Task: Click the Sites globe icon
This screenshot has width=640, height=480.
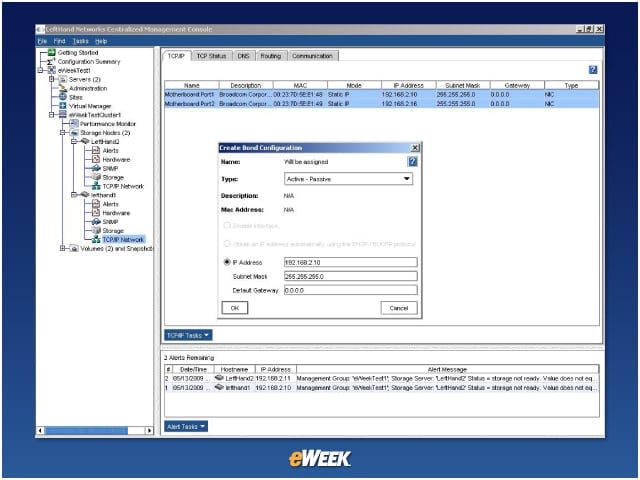Action: coord(63,97)
